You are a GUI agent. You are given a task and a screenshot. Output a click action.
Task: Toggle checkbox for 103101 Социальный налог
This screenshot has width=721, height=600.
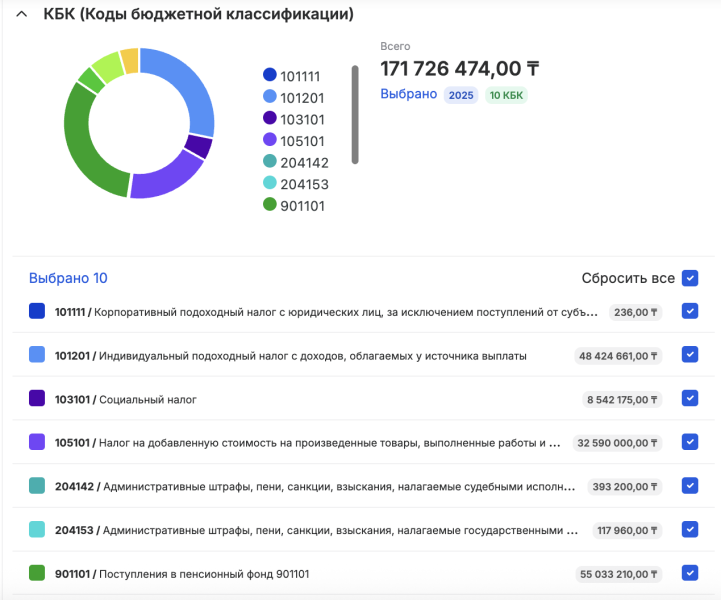(x=689, y=399)
